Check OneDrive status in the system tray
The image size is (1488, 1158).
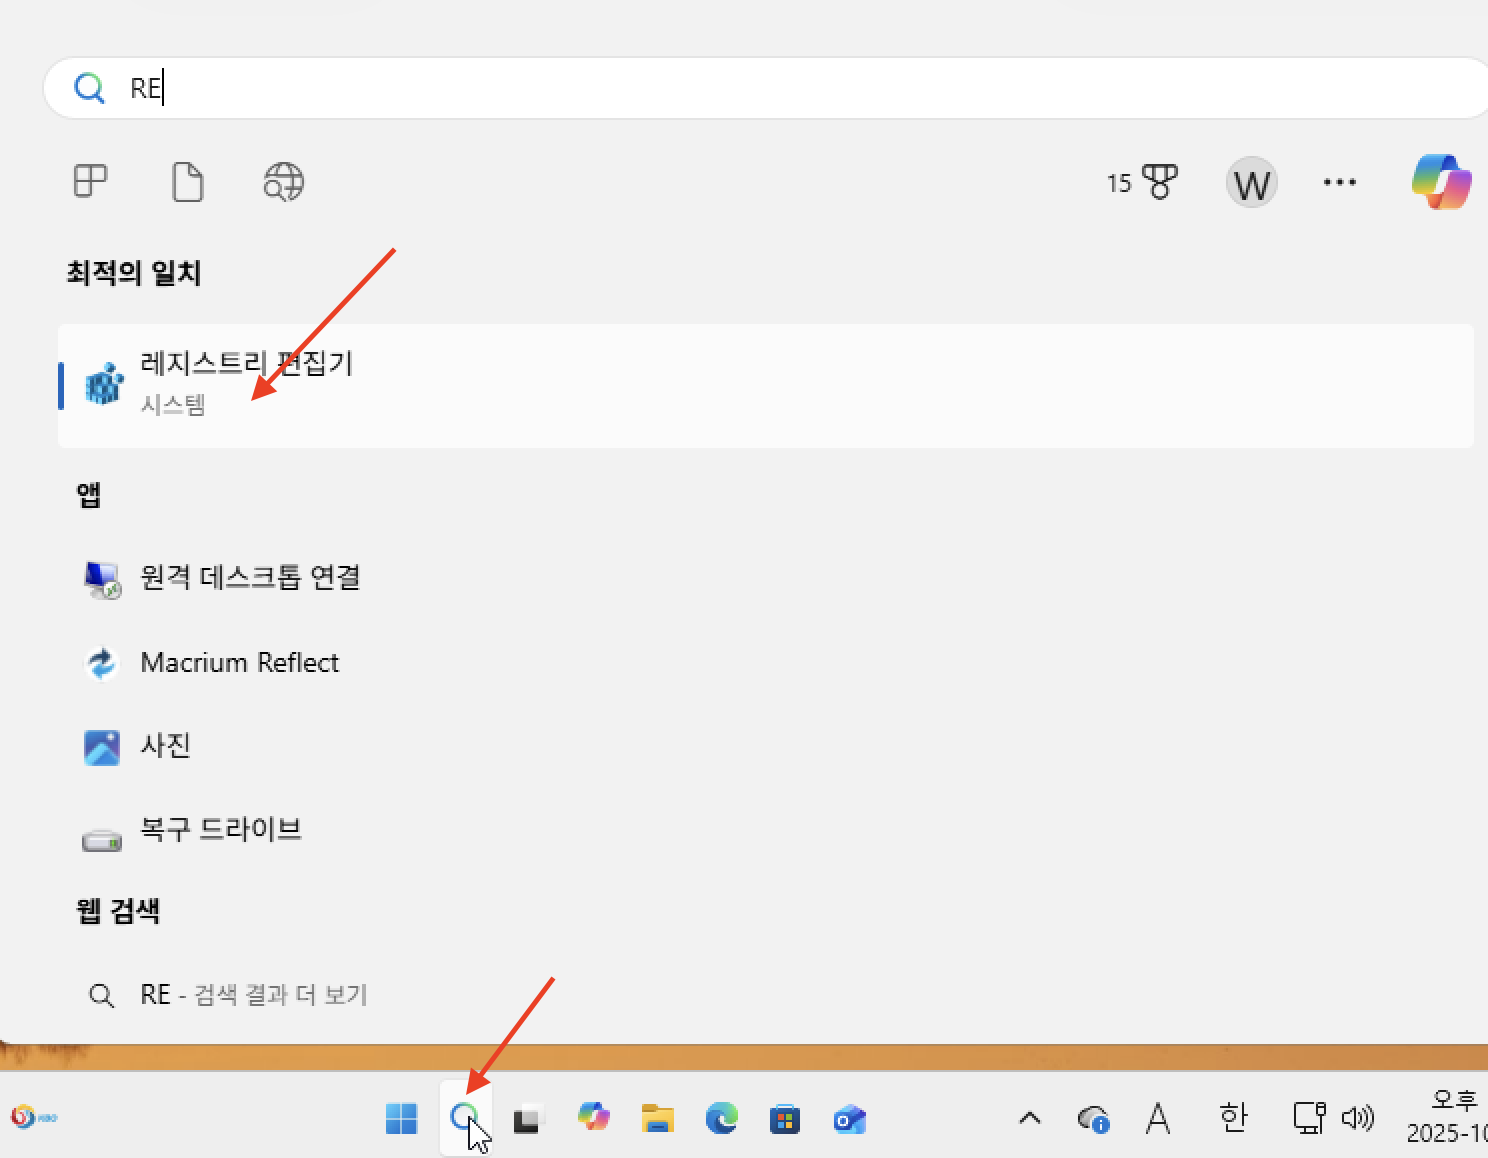click(x=1093, y=1118)
